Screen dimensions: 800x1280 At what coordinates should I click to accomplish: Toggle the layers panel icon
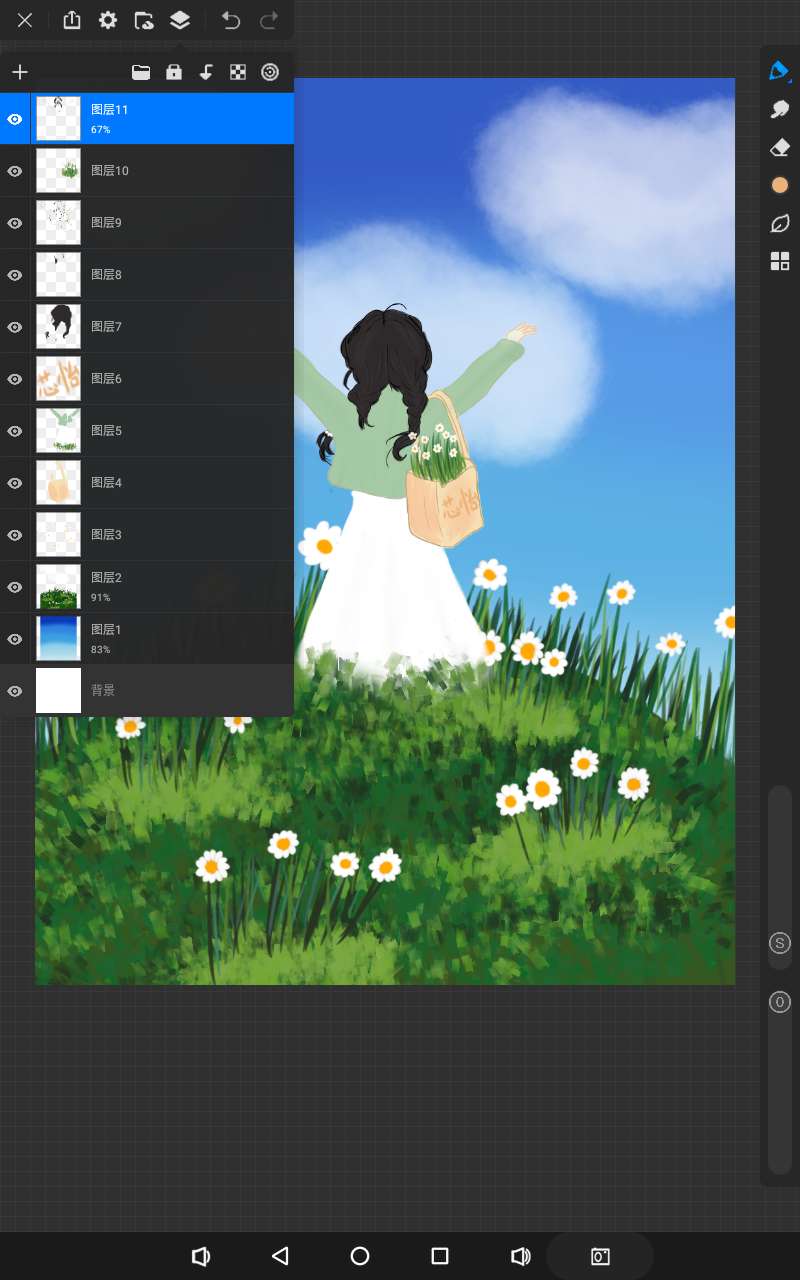pyautogui.click(x=180, y=20)
